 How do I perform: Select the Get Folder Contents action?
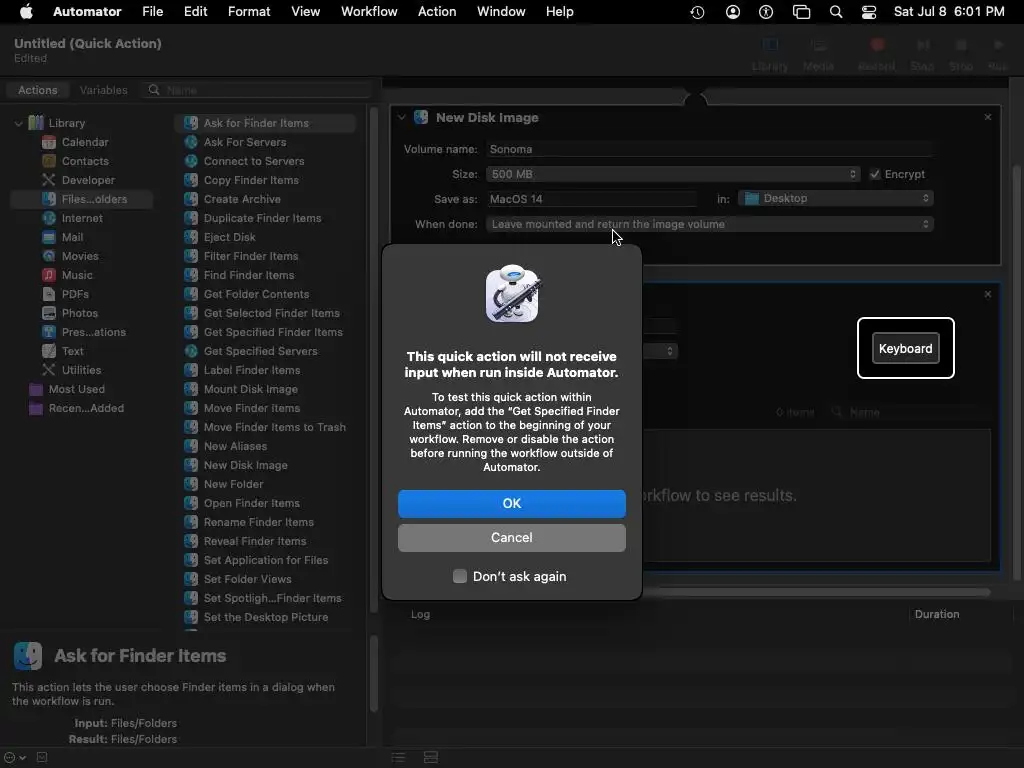[x=256, y=294]
